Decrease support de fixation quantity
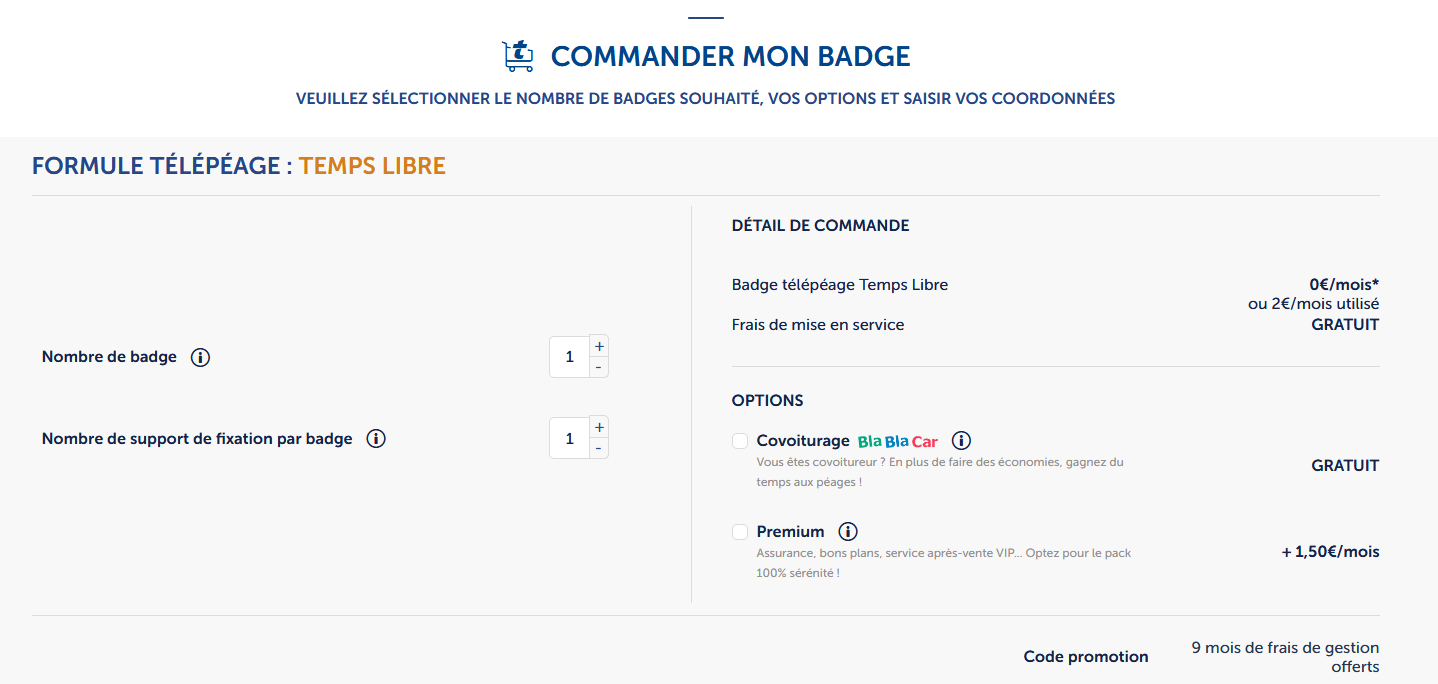The width and height of the screenshot is (1438, 684). (598, 448)
